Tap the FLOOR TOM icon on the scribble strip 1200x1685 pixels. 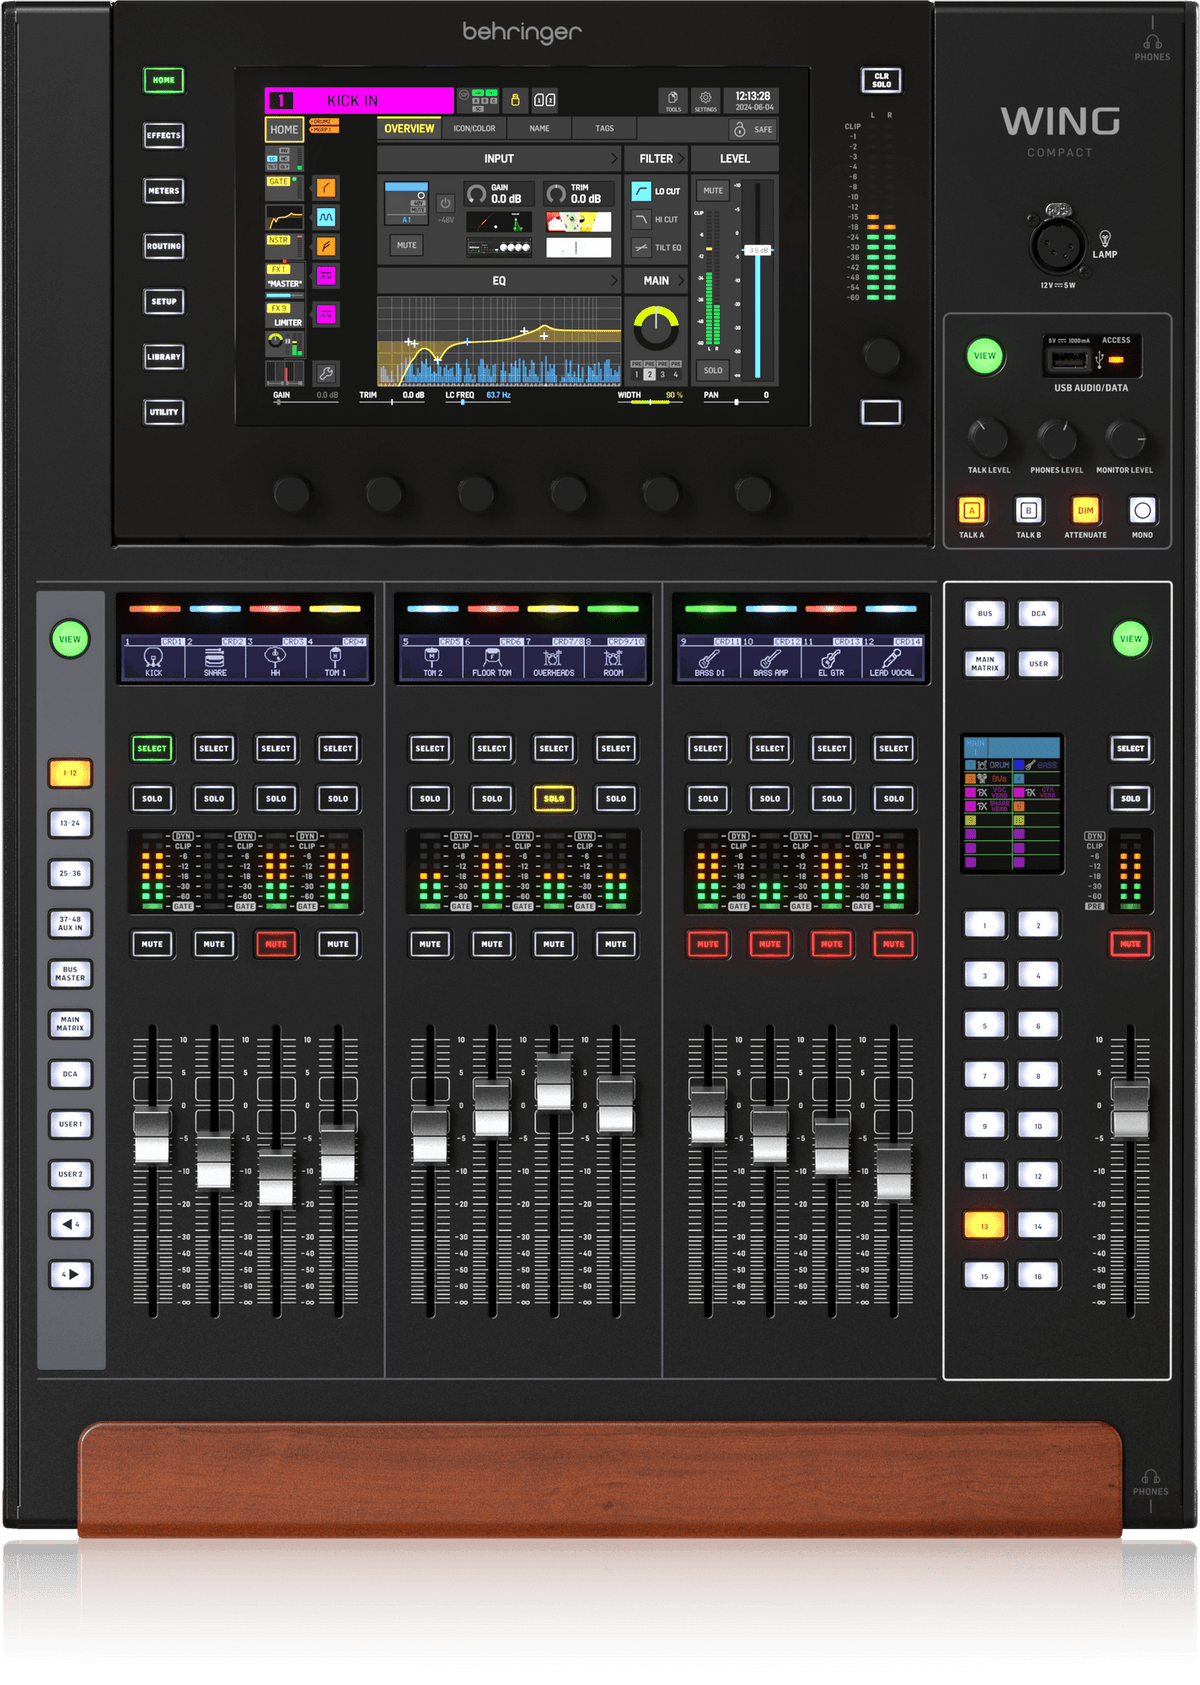[492, 657]
